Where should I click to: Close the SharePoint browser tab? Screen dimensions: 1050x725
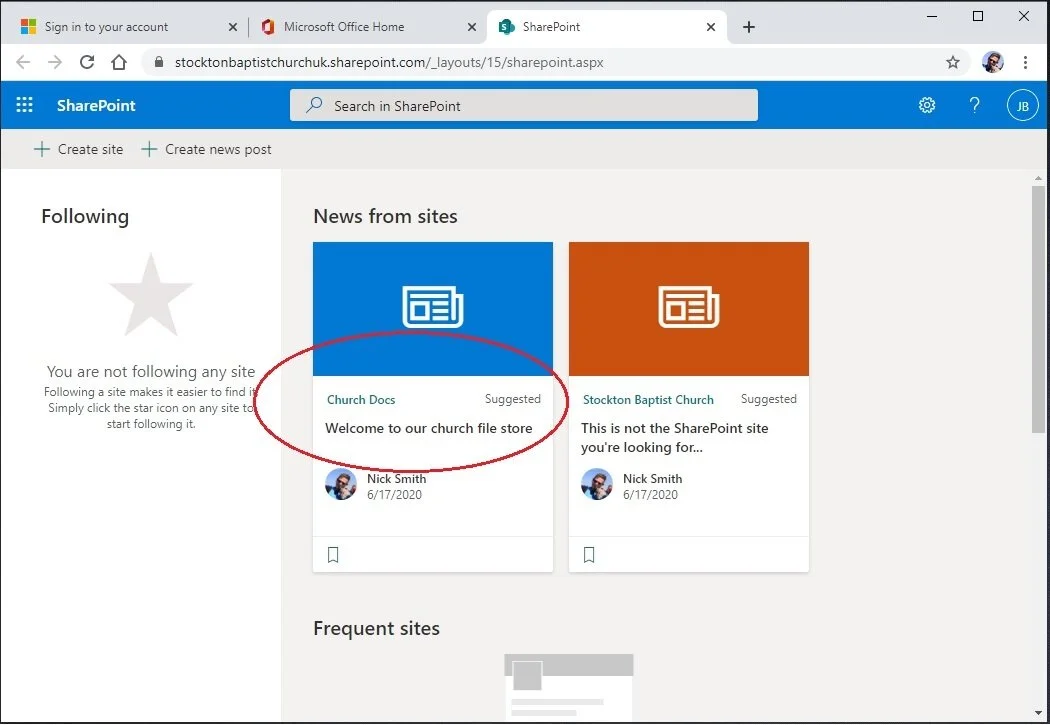coord(710,27)
